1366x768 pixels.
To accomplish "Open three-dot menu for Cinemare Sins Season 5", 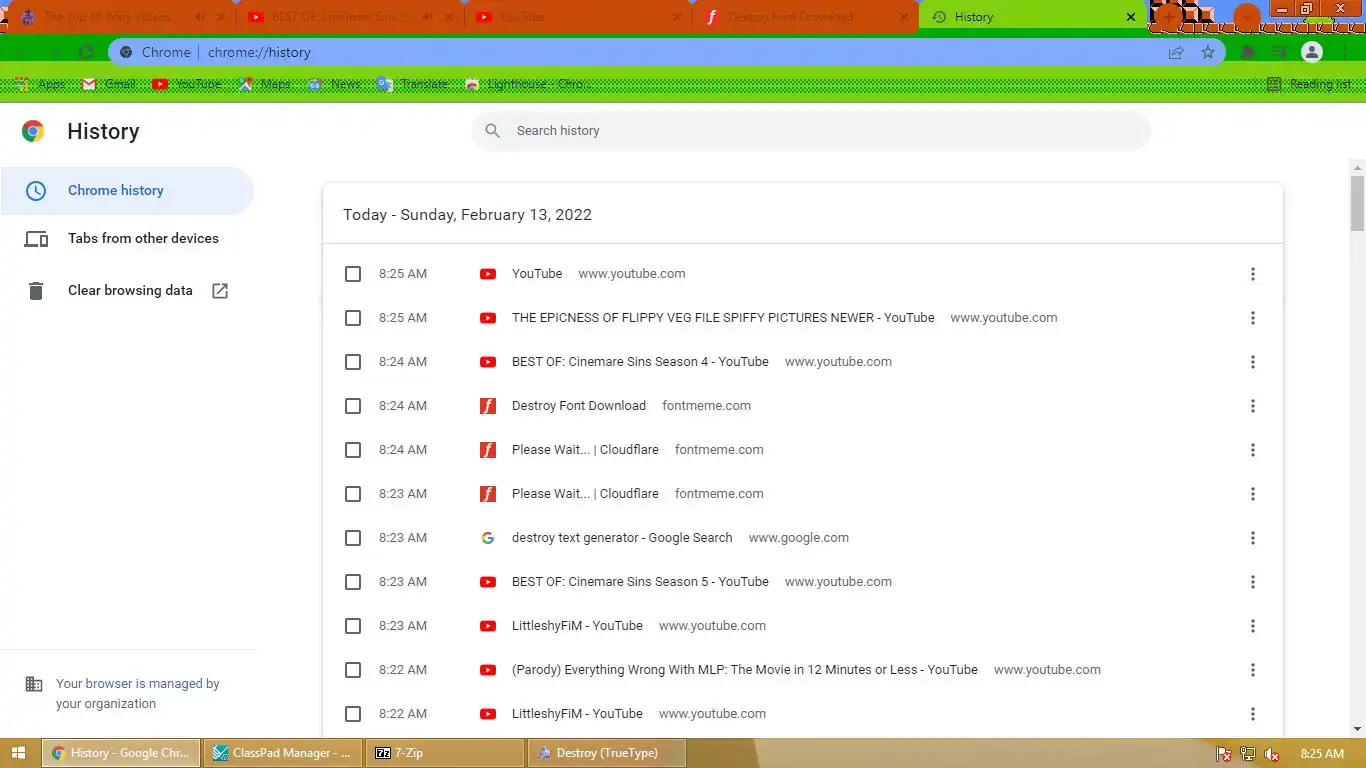I will click(x=1253, y=582).
